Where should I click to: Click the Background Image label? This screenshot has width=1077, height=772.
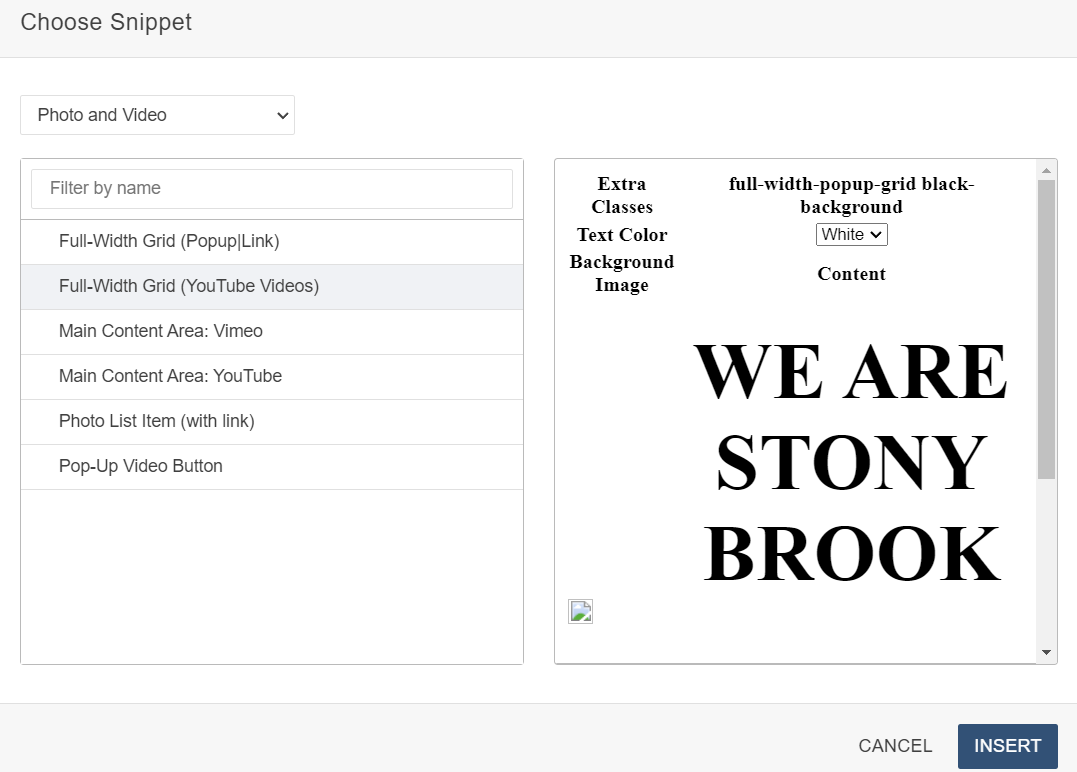click(622, 273)
